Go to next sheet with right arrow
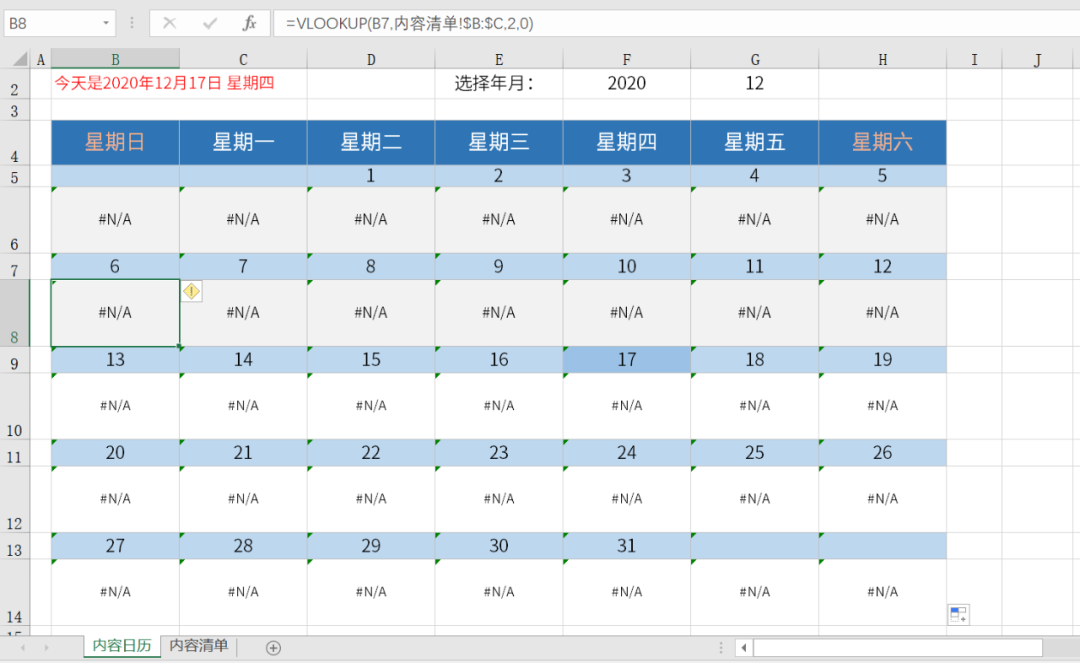Viewport: 1080px width, 663px height. click(47, 647)
